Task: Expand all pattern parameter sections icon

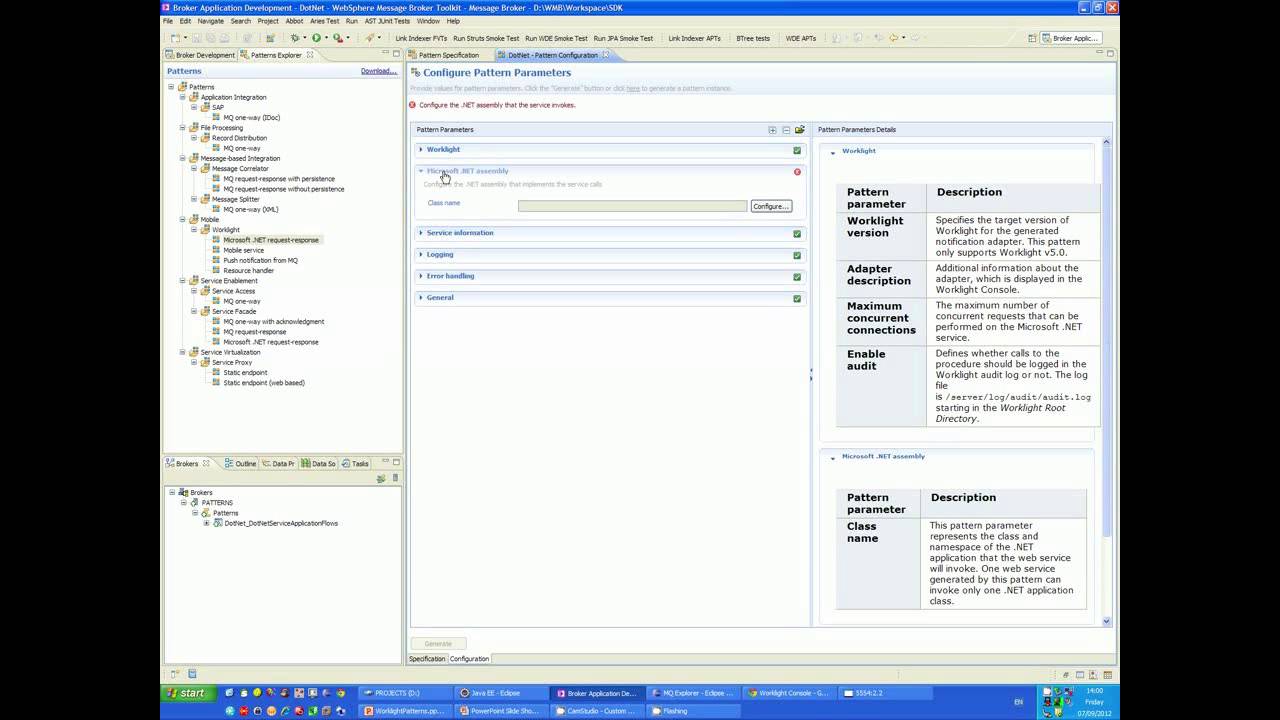Action: pyautogui.click(x=772, y=130)
